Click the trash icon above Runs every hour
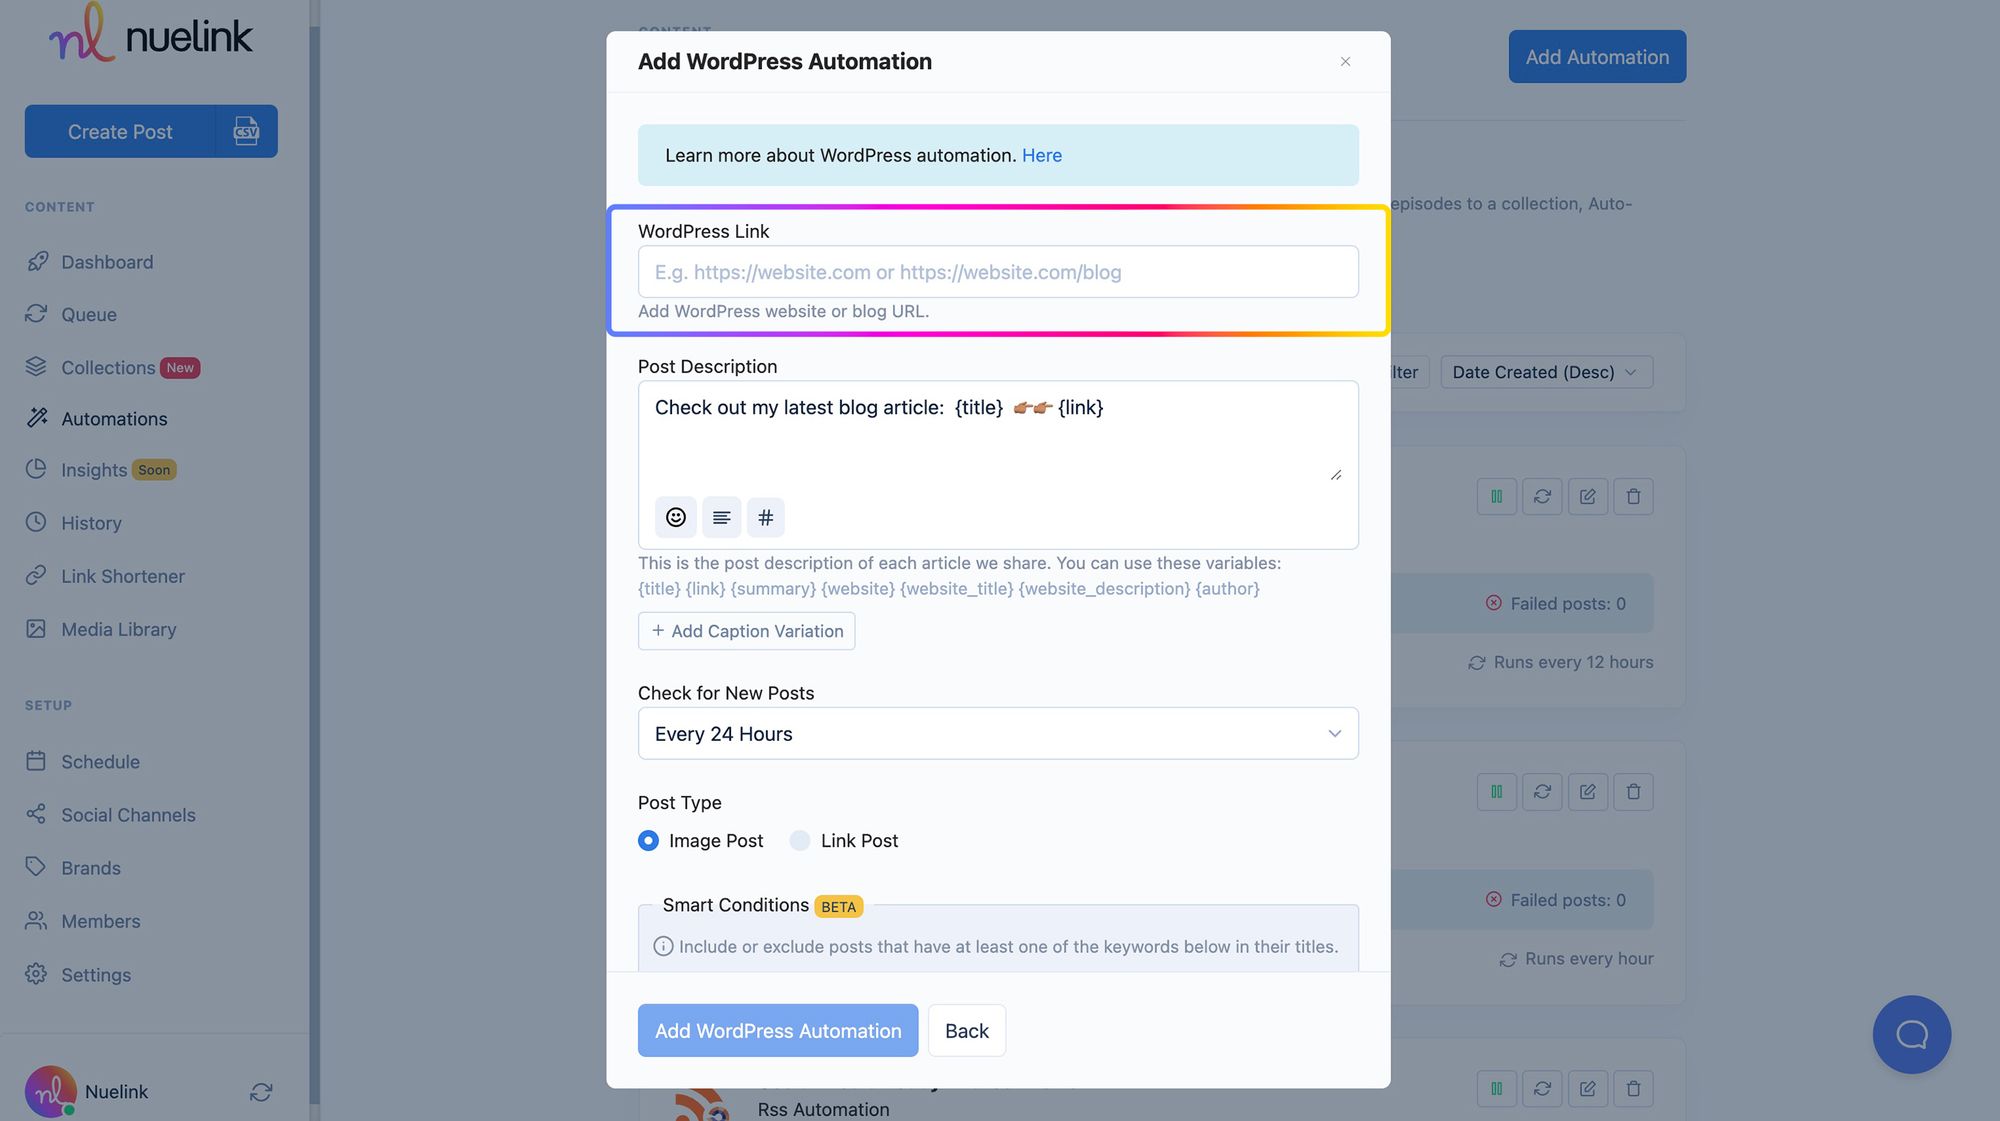 coord(1633,791)
